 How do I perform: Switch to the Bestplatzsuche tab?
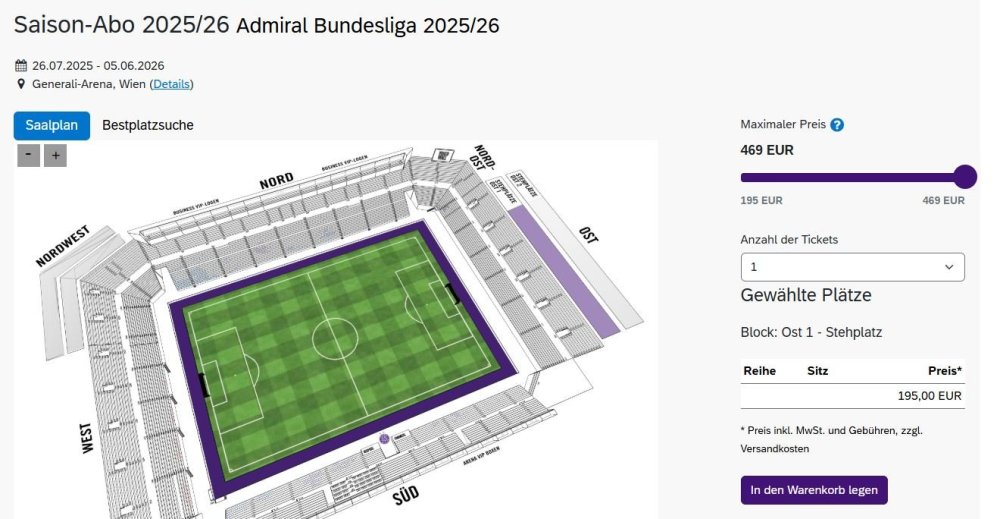coord(148,125)
